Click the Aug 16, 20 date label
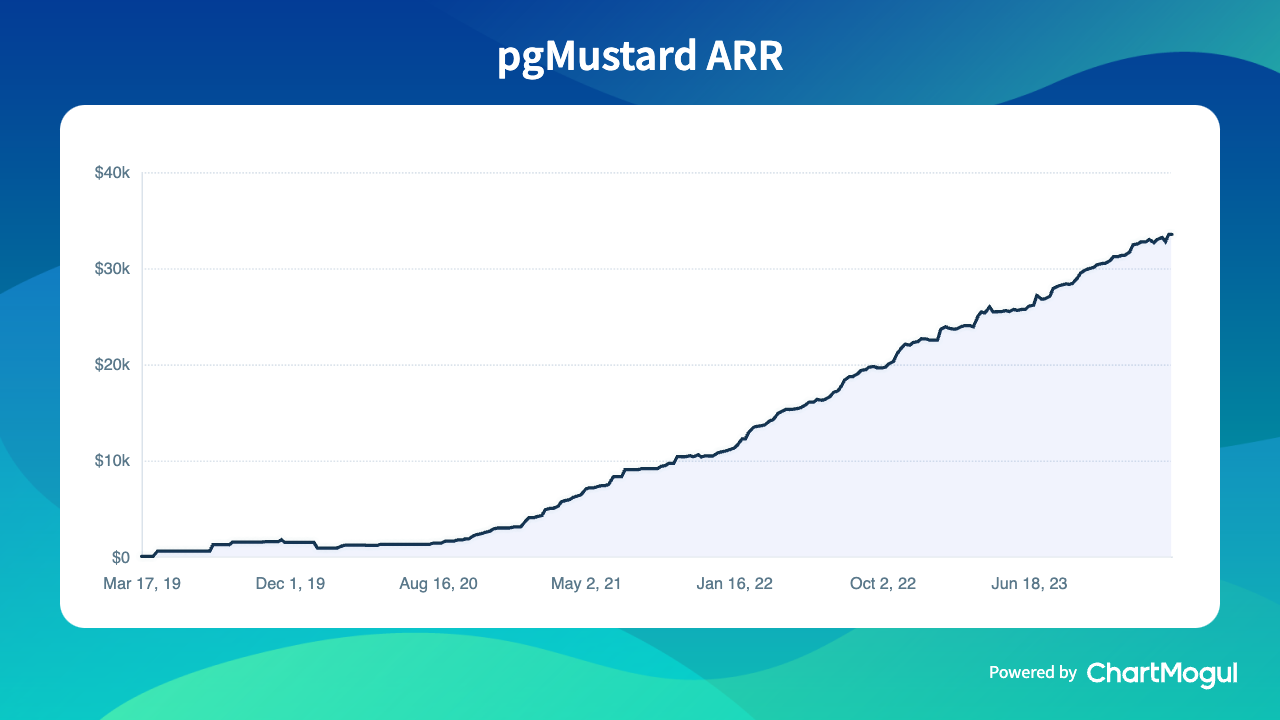 click(438, 584)
